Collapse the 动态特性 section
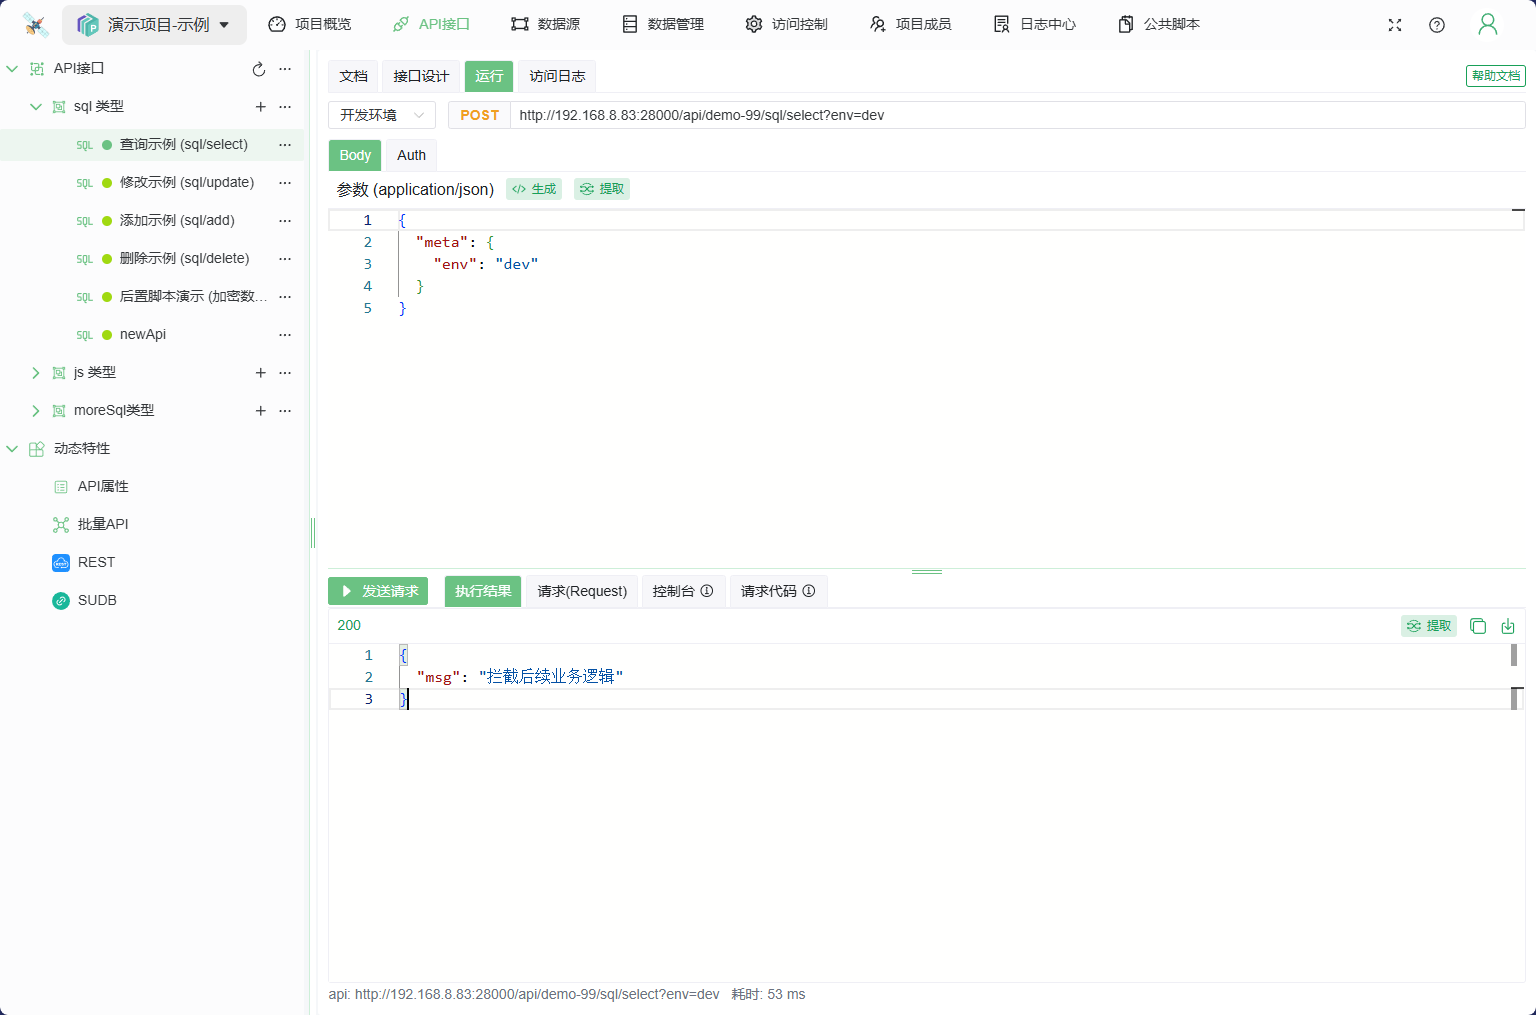 coord(12,449)
